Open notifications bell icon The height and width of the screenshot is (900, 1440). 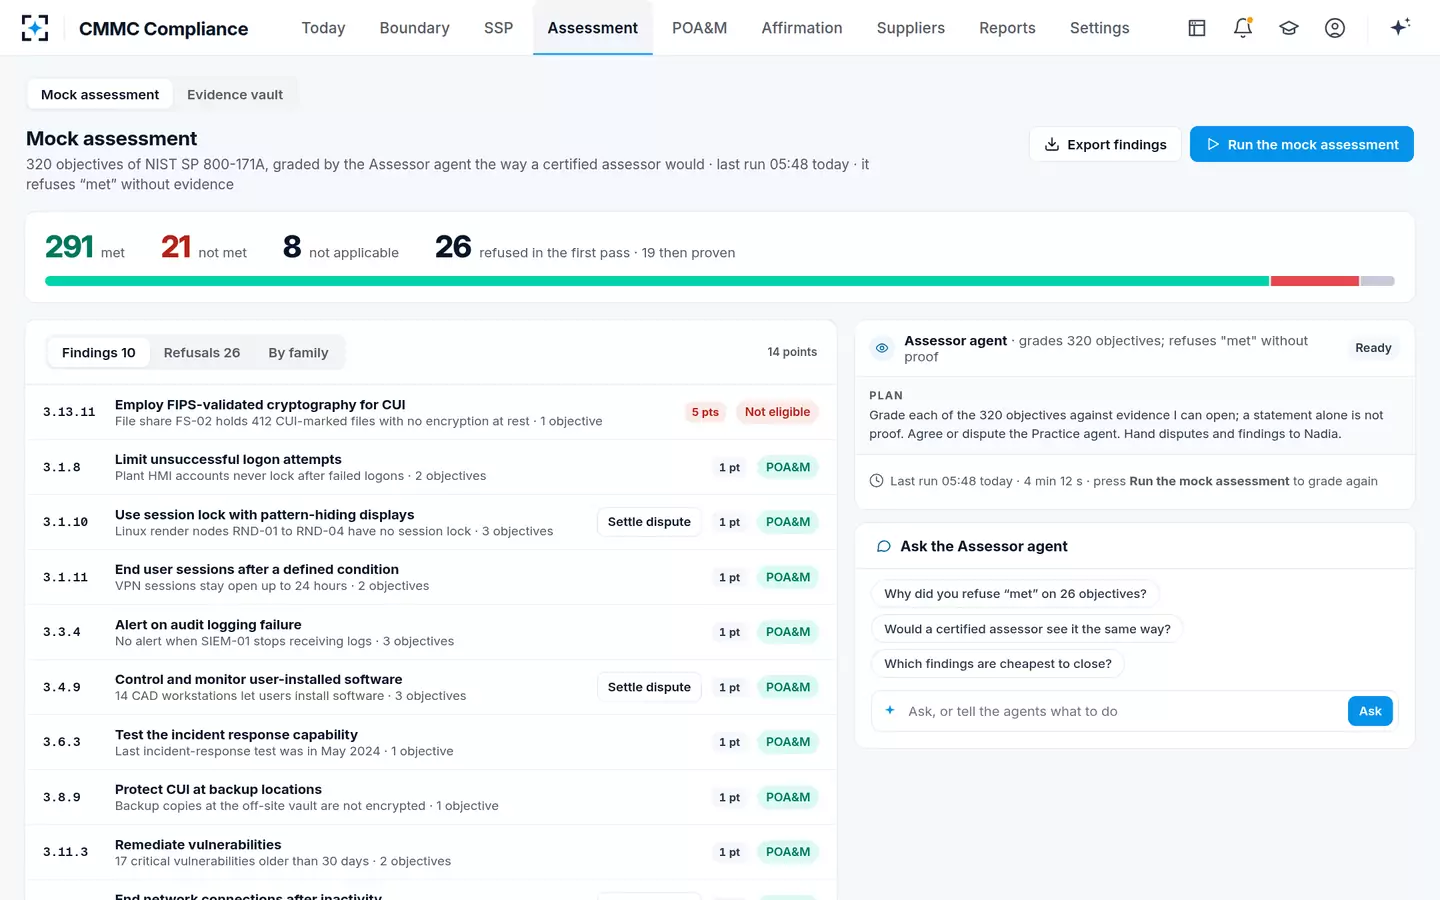[x=1243, y=28]
